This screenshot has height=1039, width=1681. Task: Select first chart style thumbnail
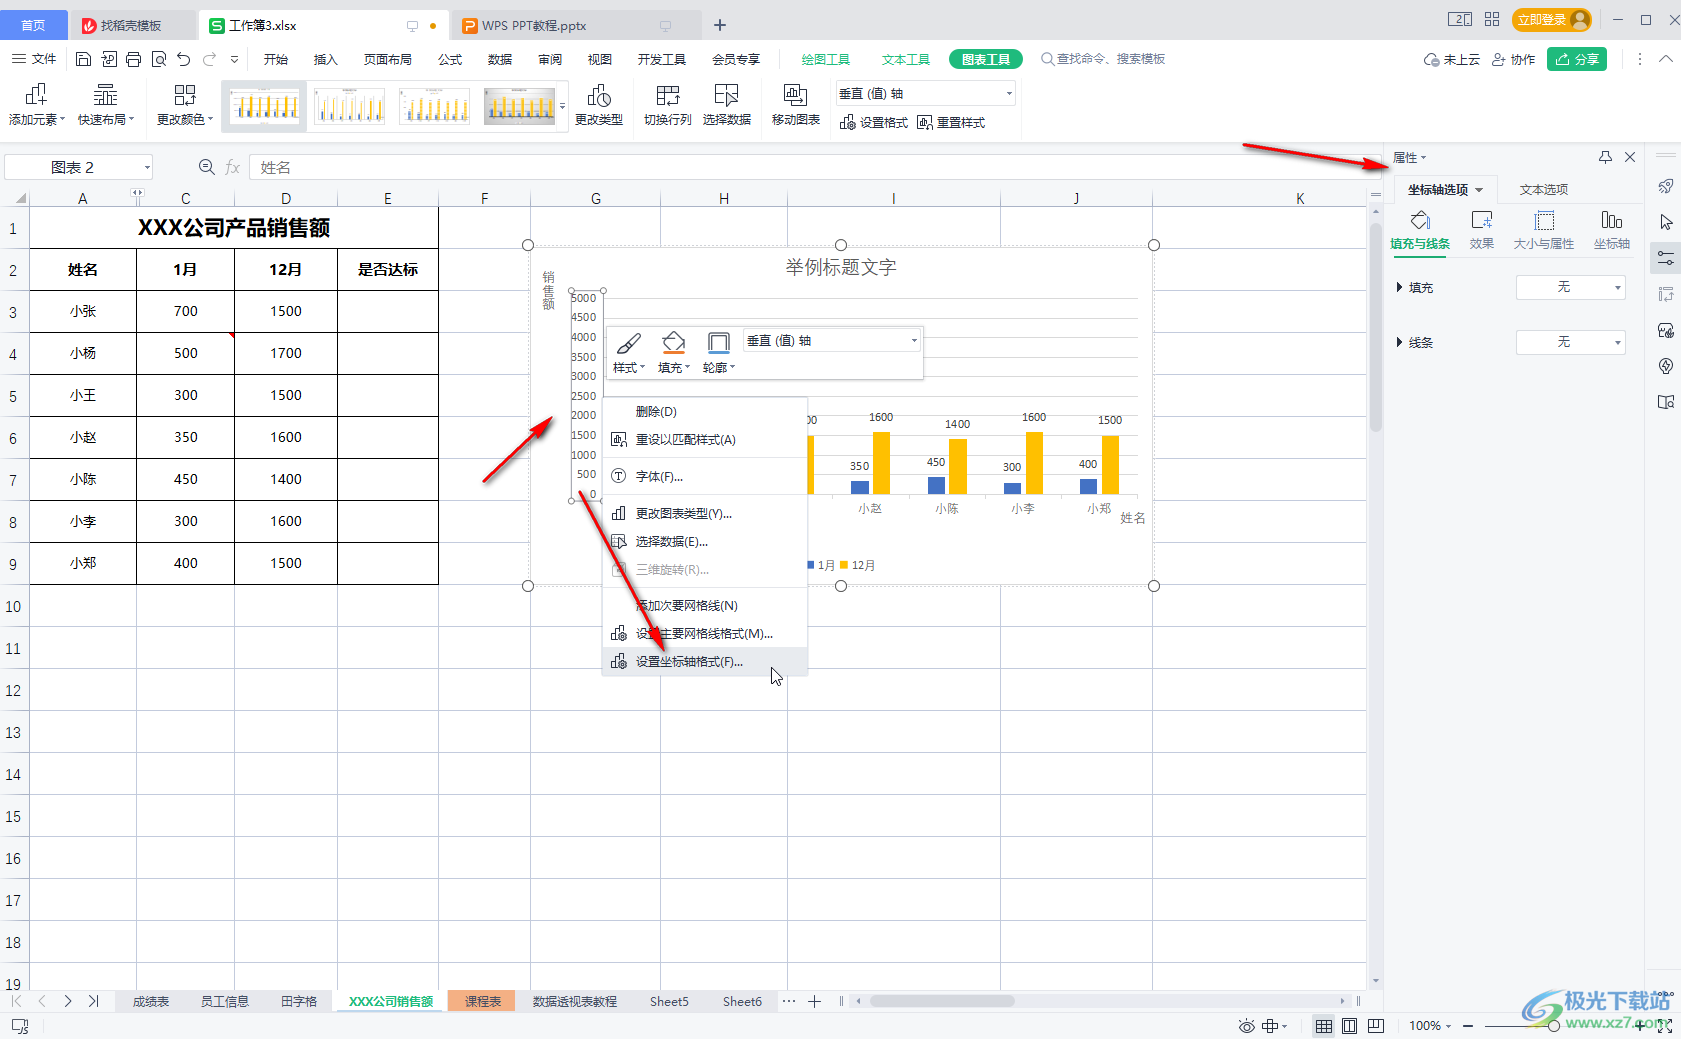[x=265, y=106]
